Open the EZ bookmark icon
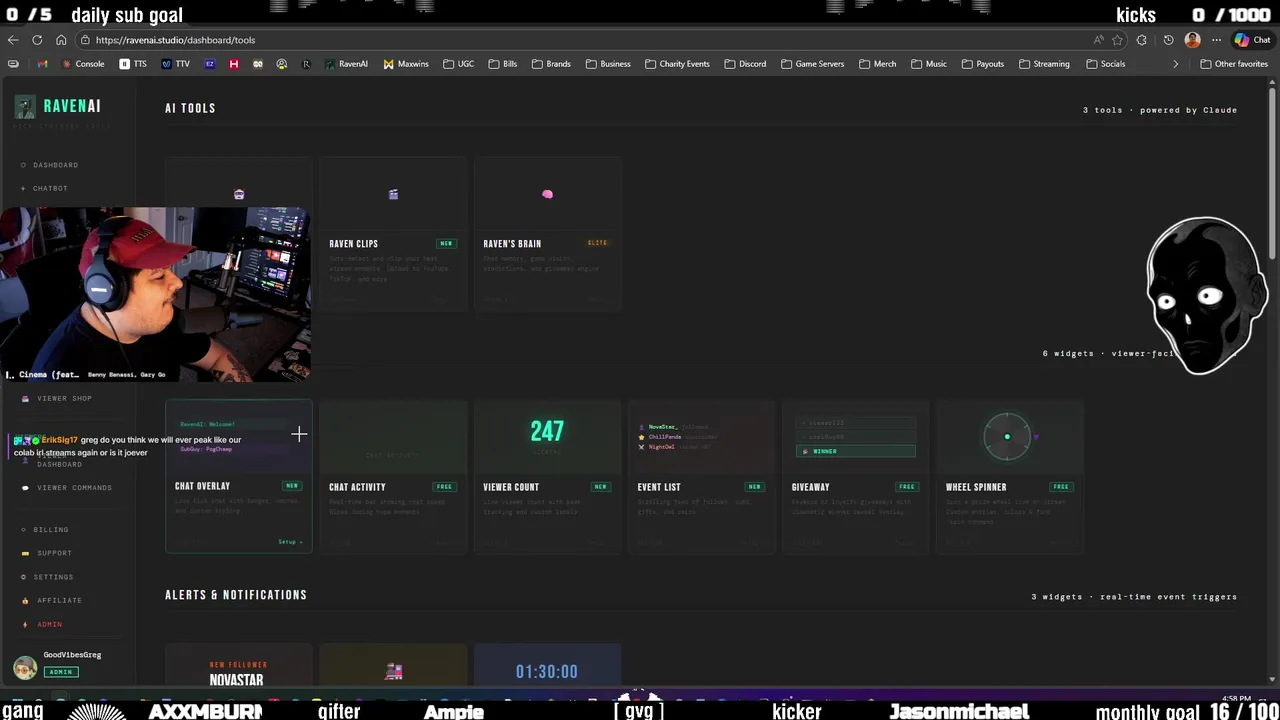The height and width of the screenshot is (720, 1280). pos(209,64)
